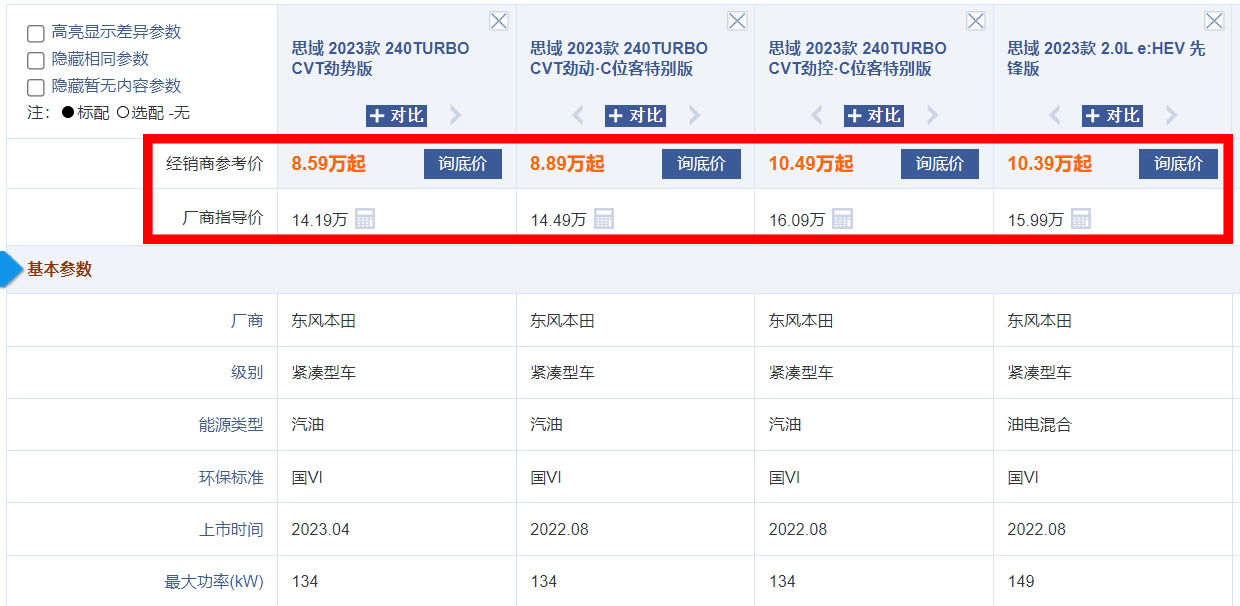The height and width of the screenshot is (606, 1240).
Task: Move CVT劲势版 column right with arrow
Action: 456,116
